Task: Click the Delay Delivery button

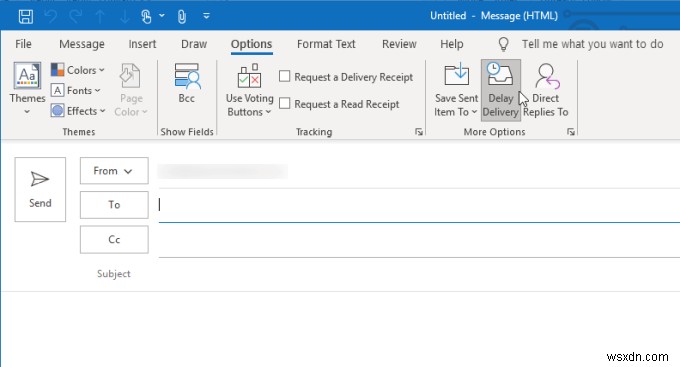Action: click(501, 90)
